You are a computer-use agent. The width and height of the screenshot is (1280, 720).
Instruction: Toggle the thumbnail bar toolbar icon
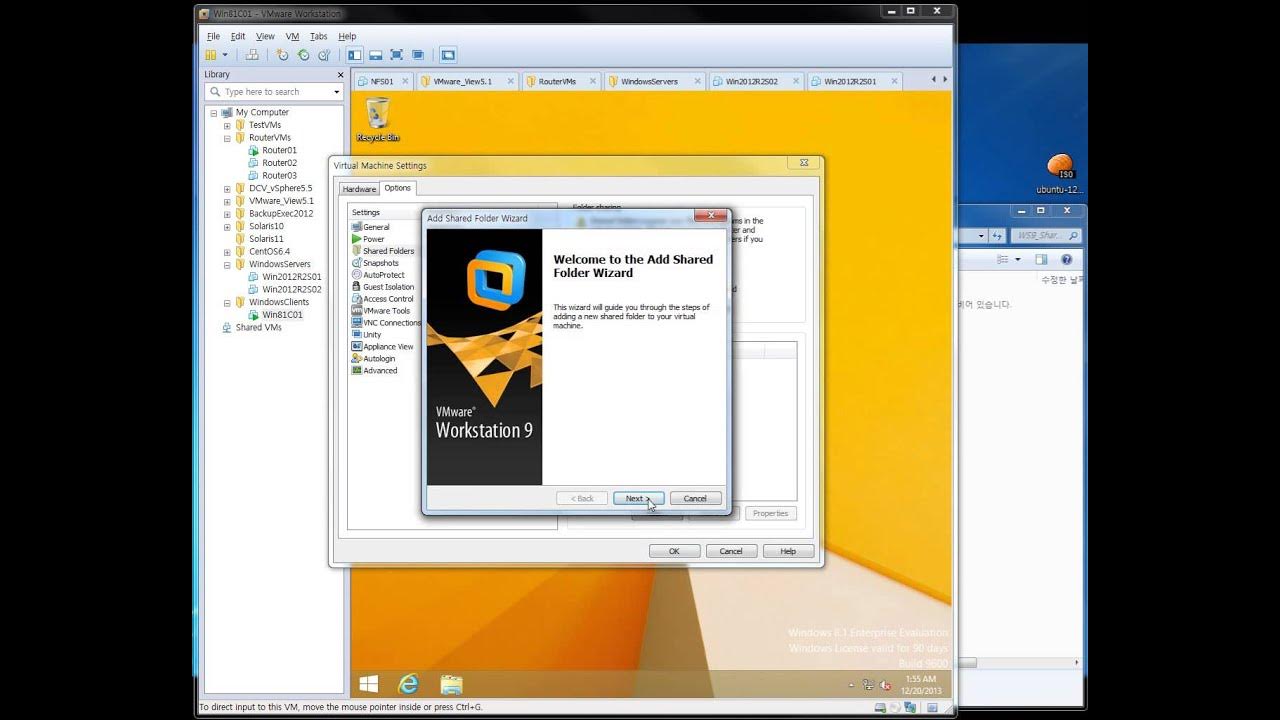pyautogui.click(x=376, y=55)
